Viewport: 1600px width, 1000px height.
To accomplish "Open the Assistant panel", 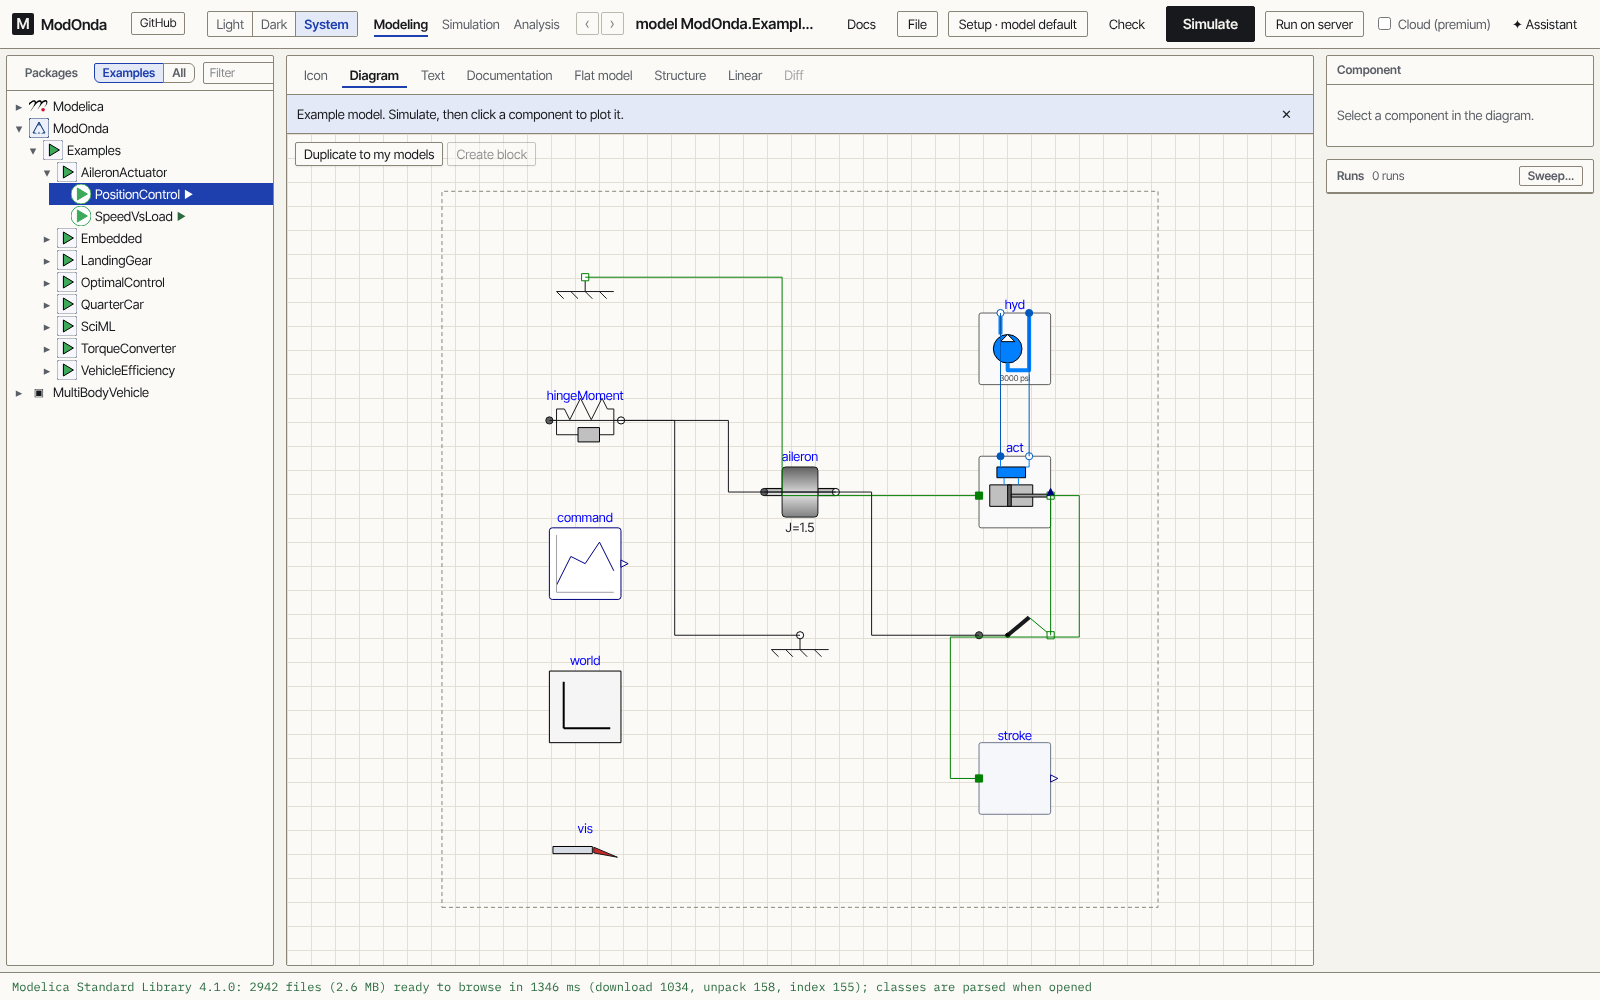I will coord(1544,24).
